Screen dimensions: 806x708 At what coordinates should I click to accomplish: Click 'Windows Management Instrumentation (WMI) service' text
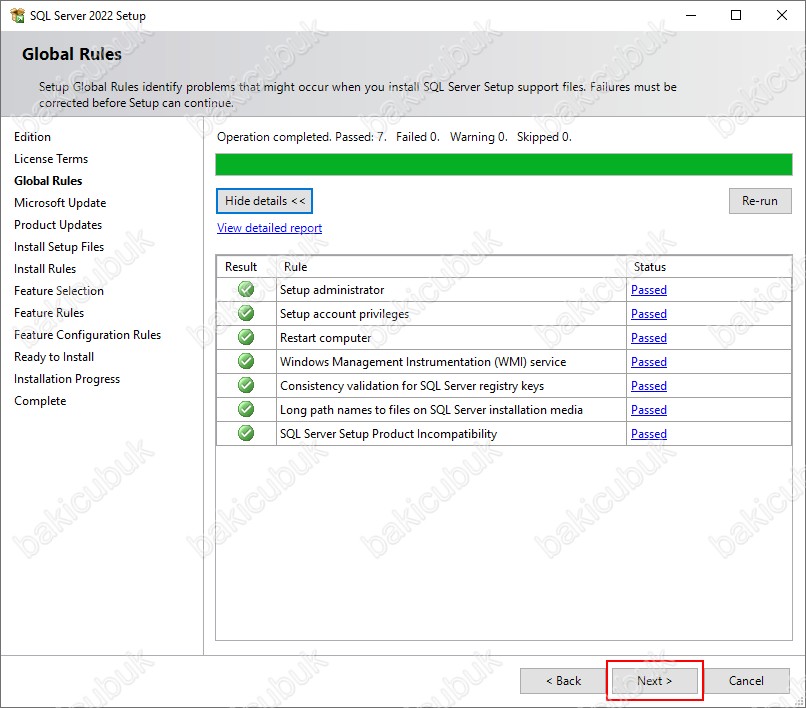pos(423,362)
